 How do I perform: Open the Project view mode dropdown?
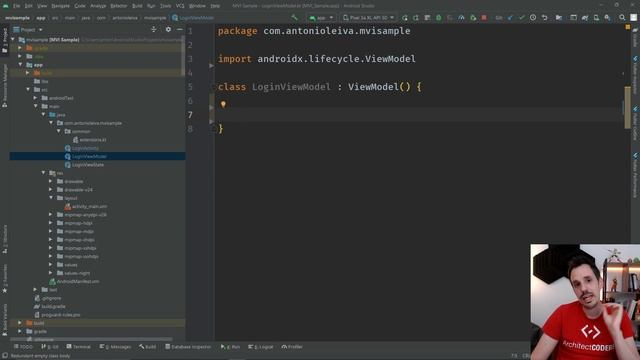click(28, 30)
